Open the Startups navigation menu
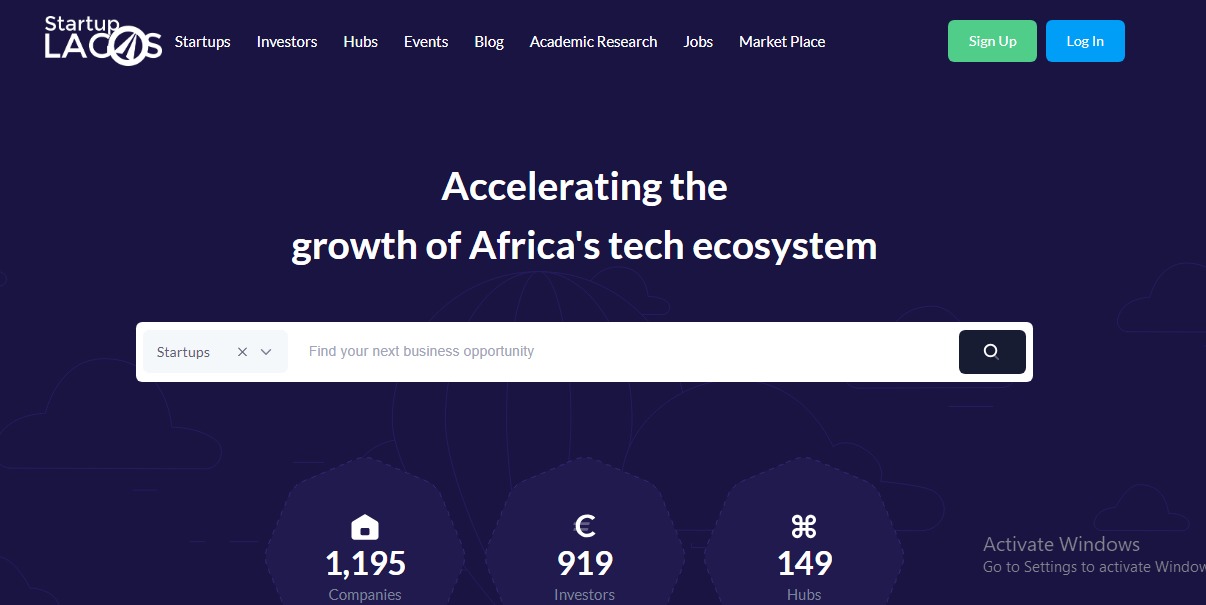The height and width of the screenshot is (605, 1206). pos(202,42)
